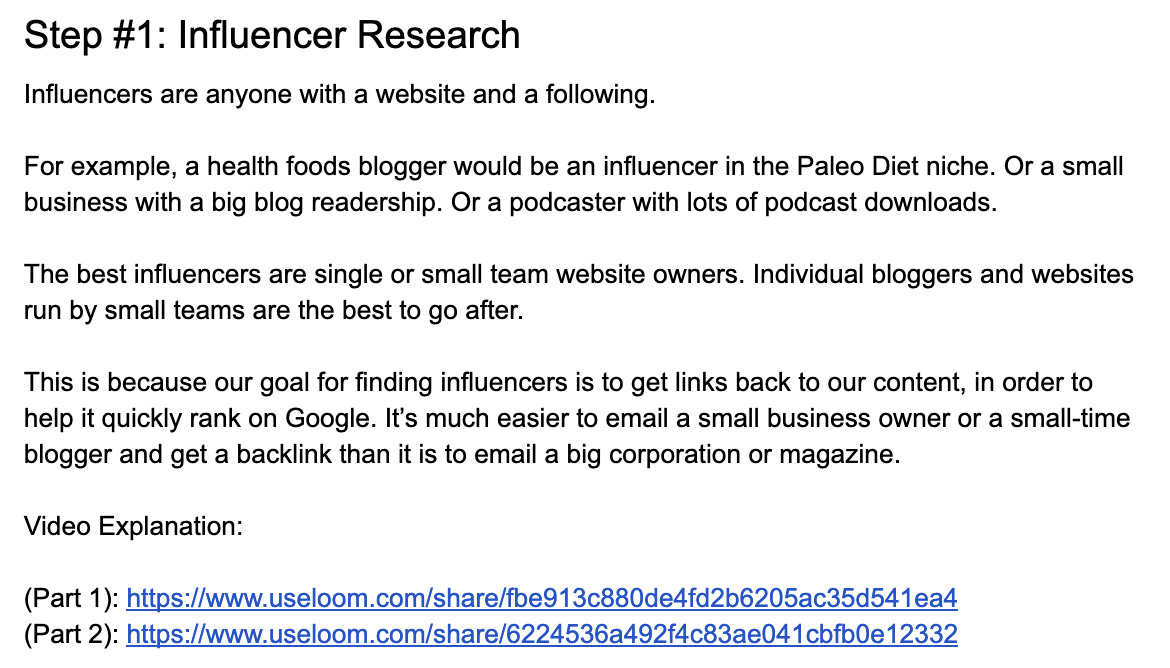Screen dimensions: 1170x668
Task: Open the Part 2 Loom video link
Action: [x=541, y=634]
